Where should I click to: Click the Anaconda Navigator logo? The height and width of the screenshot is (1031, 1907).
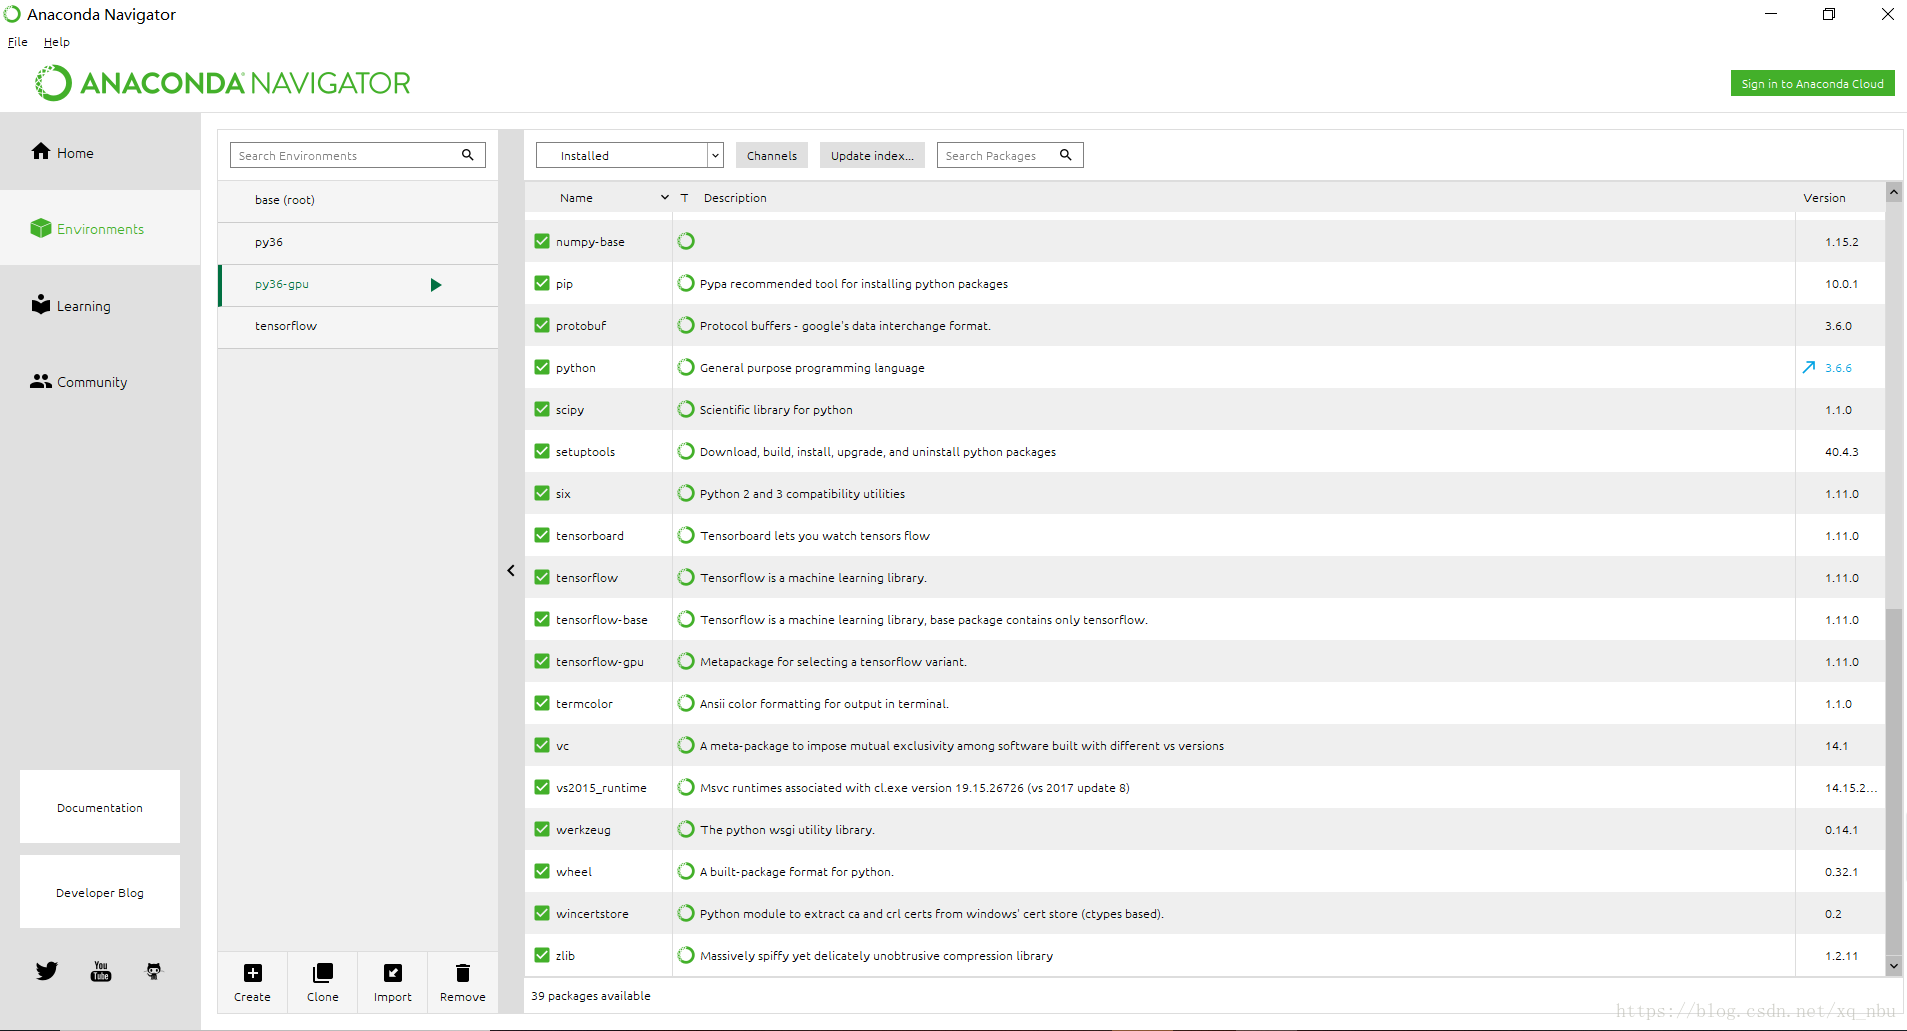[223, 83]
